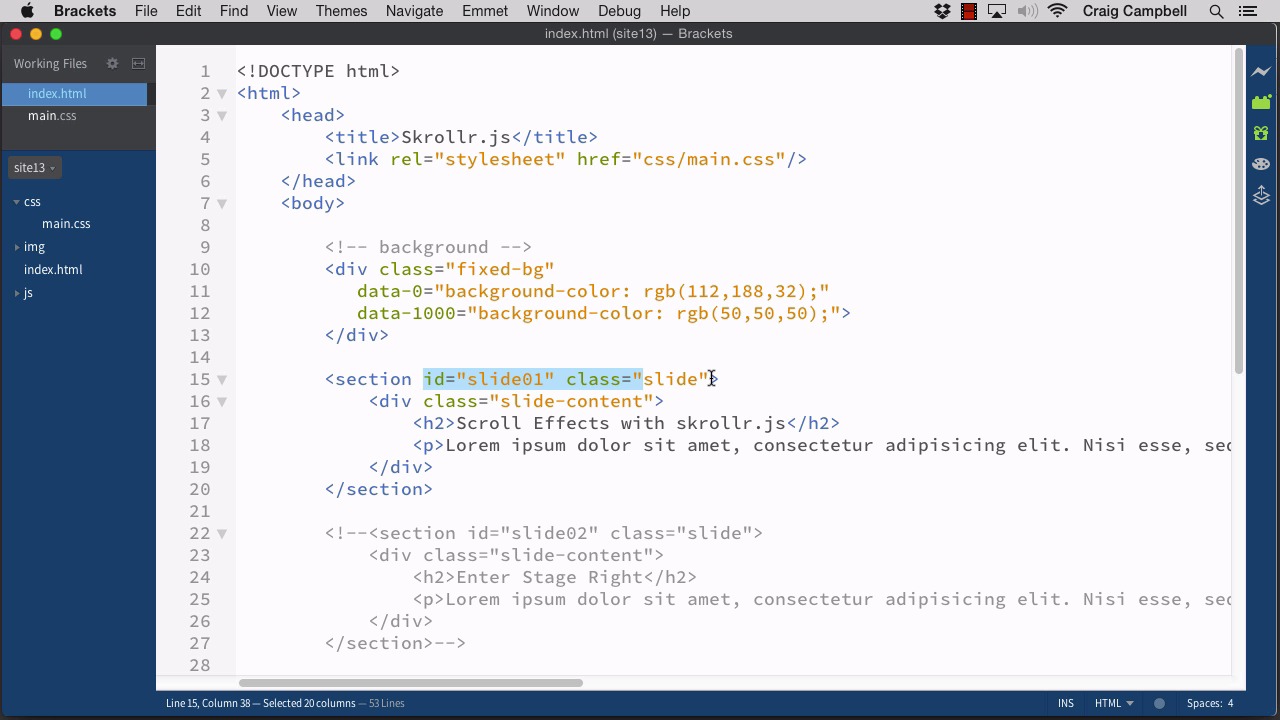Open the Navigate menu
This screenshot has height=720, width=1280.
pos(414,11)
